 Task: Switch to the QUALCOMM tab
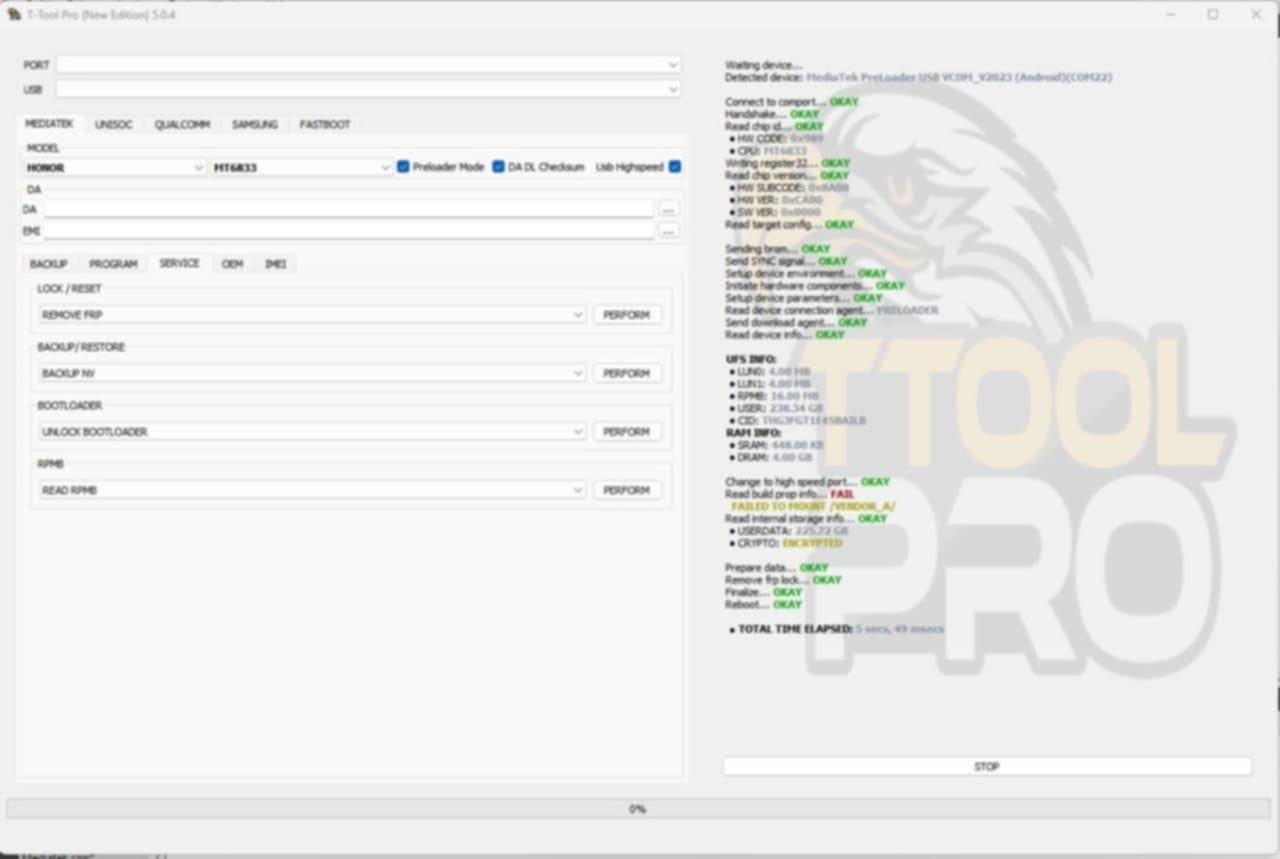[183, 125]
